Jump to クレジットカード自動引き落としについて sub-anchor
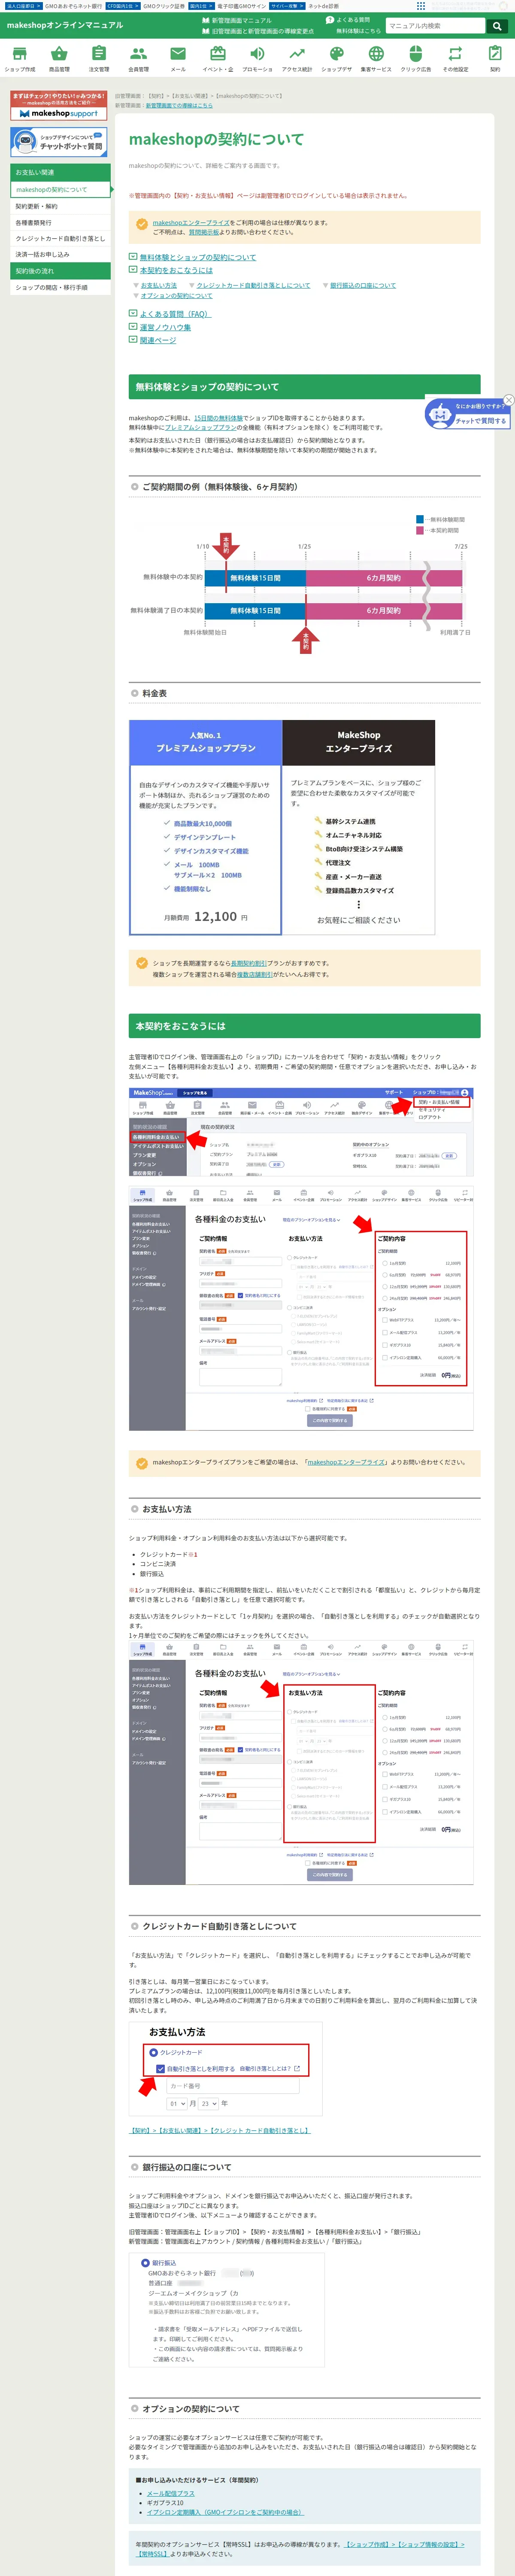Image resolution: width=515 pixels, height=2576 pixels. 253,285
